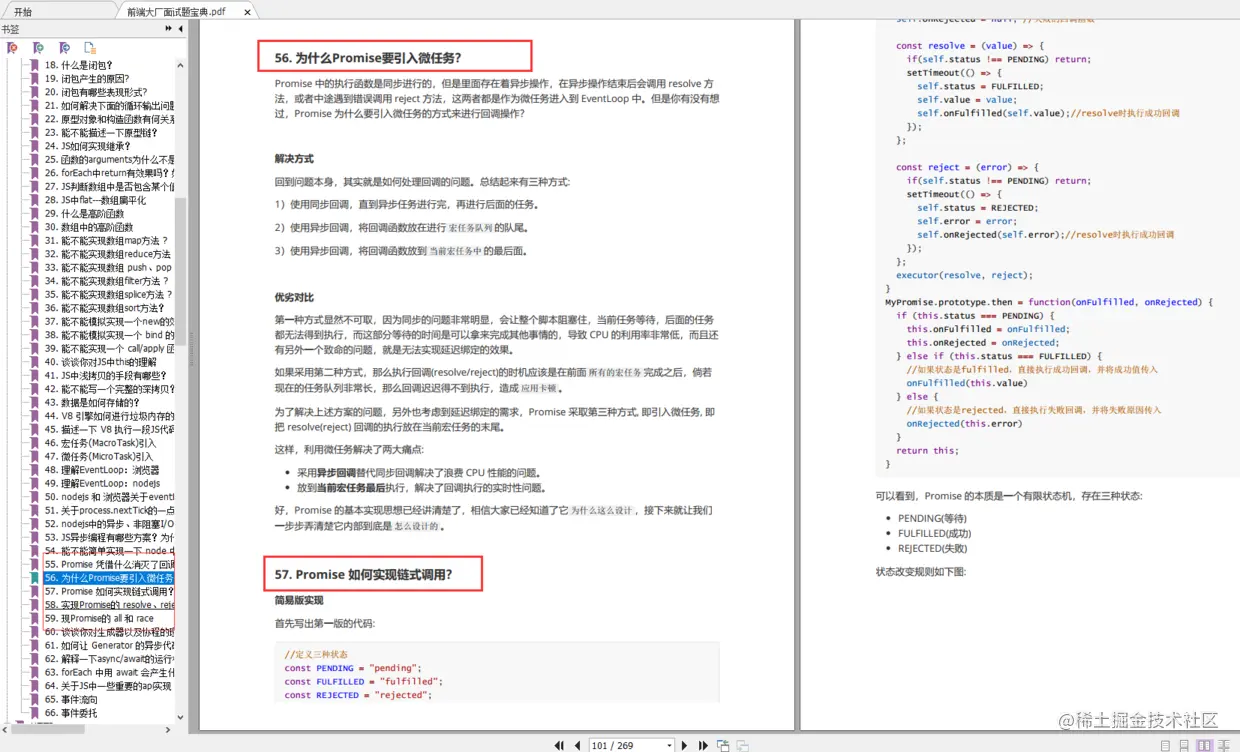Open bookmark 31. 能不能实现数组map方法
The image size is (1240, 752).
pyautogui.click(x=106, y=240)
